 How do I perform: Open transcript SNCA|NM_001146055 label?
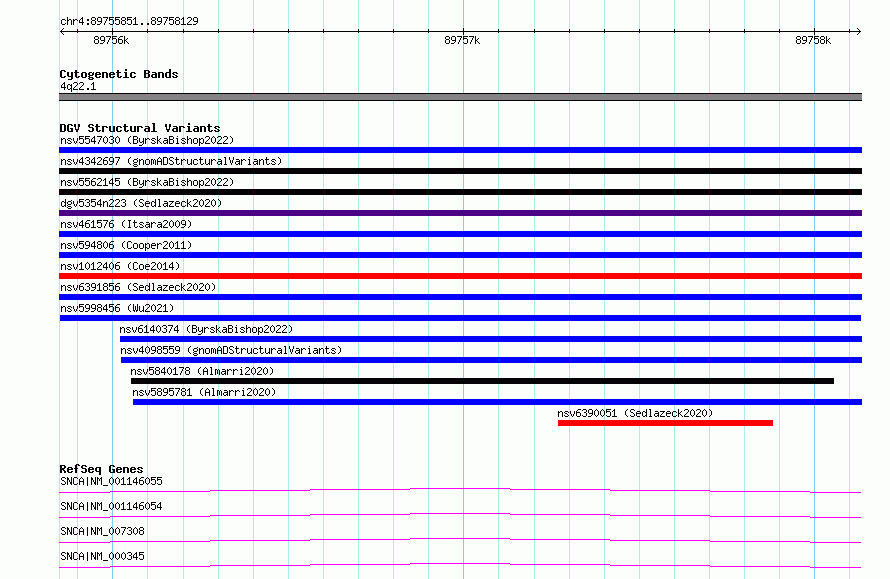tap(111, 481)
